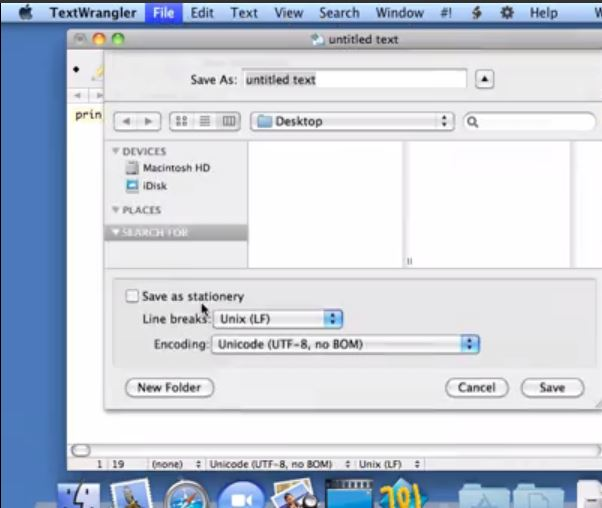
Task: Open the Scripts menu icon
Action: pyautogui.click(x=476, y=13)
